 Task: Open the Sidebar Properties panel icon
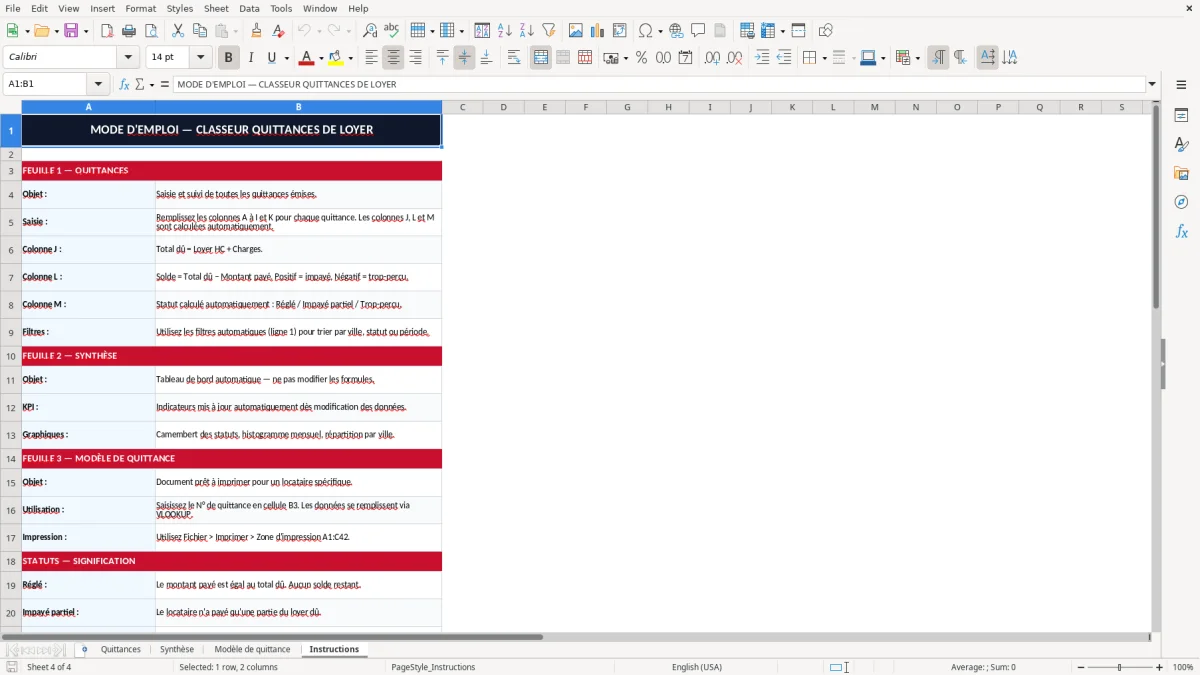tap(1181, 116)
